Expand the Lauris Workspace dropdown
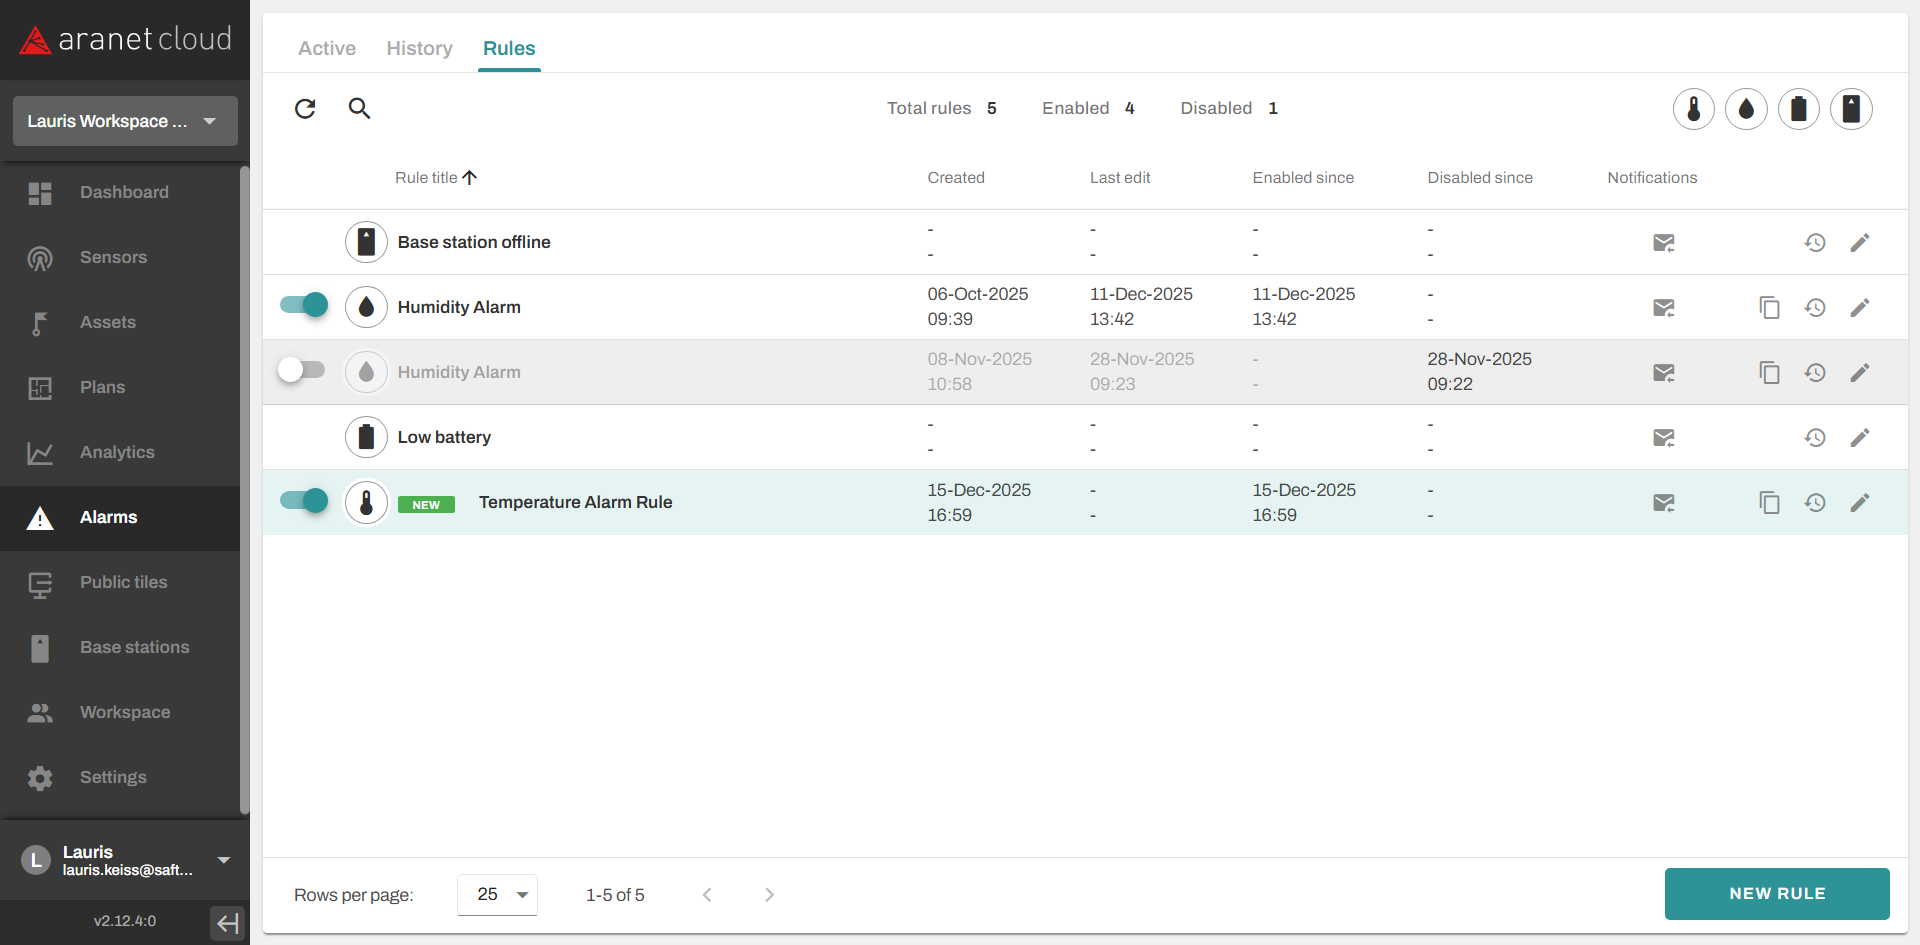 [x=125, y=121]
